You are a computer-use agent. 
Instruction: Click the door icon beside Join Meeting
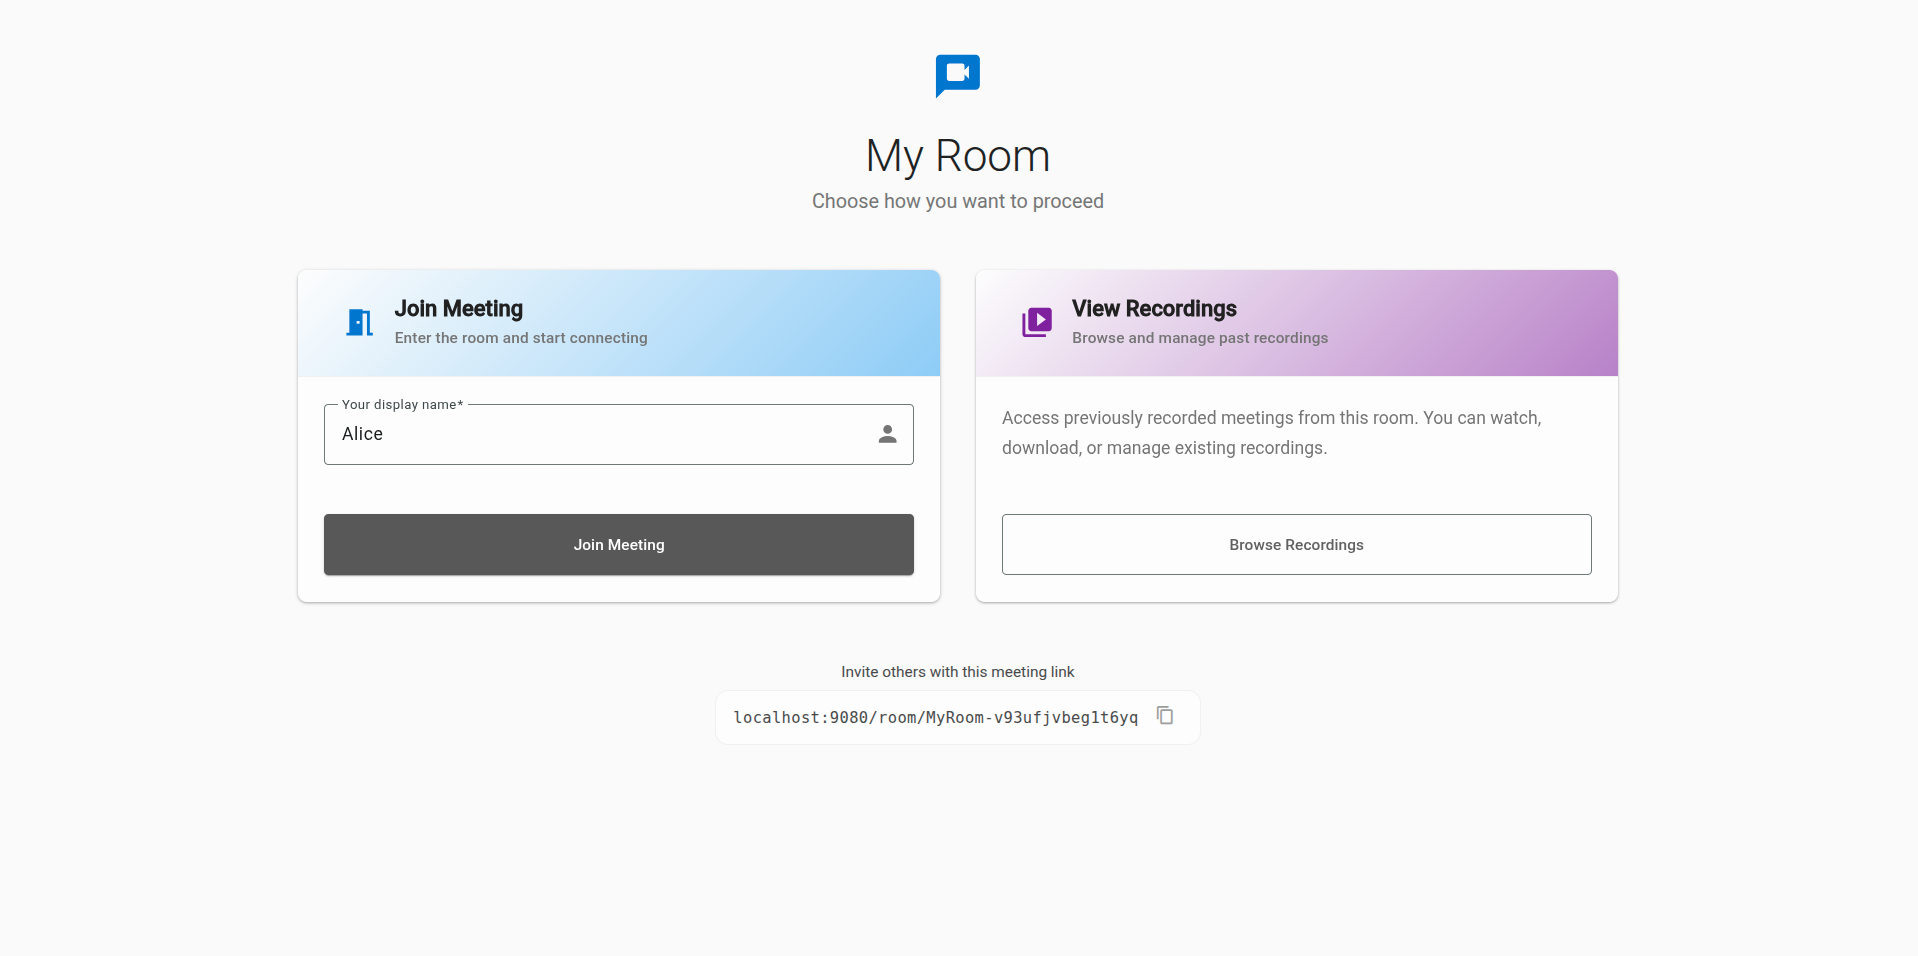[x=359, y=323]
